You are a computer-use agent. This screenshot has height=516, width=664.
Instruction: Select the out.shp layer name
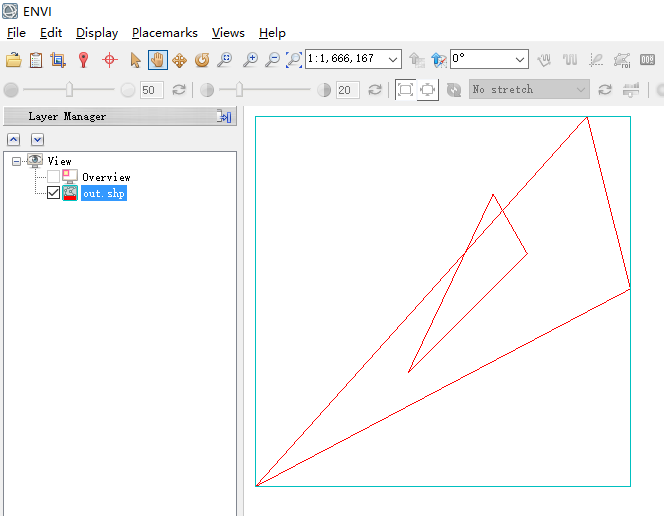[103, 193]
